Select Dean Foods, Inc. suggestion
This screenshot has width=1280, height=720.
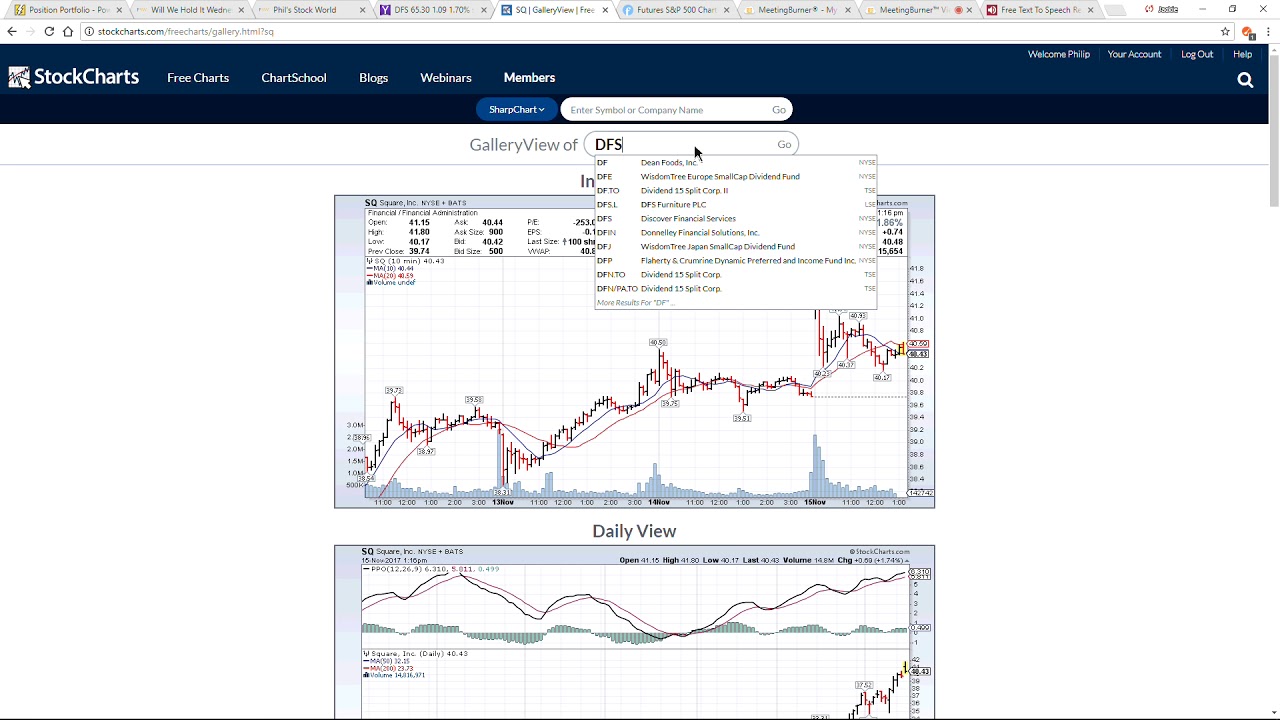pos(736,162)
